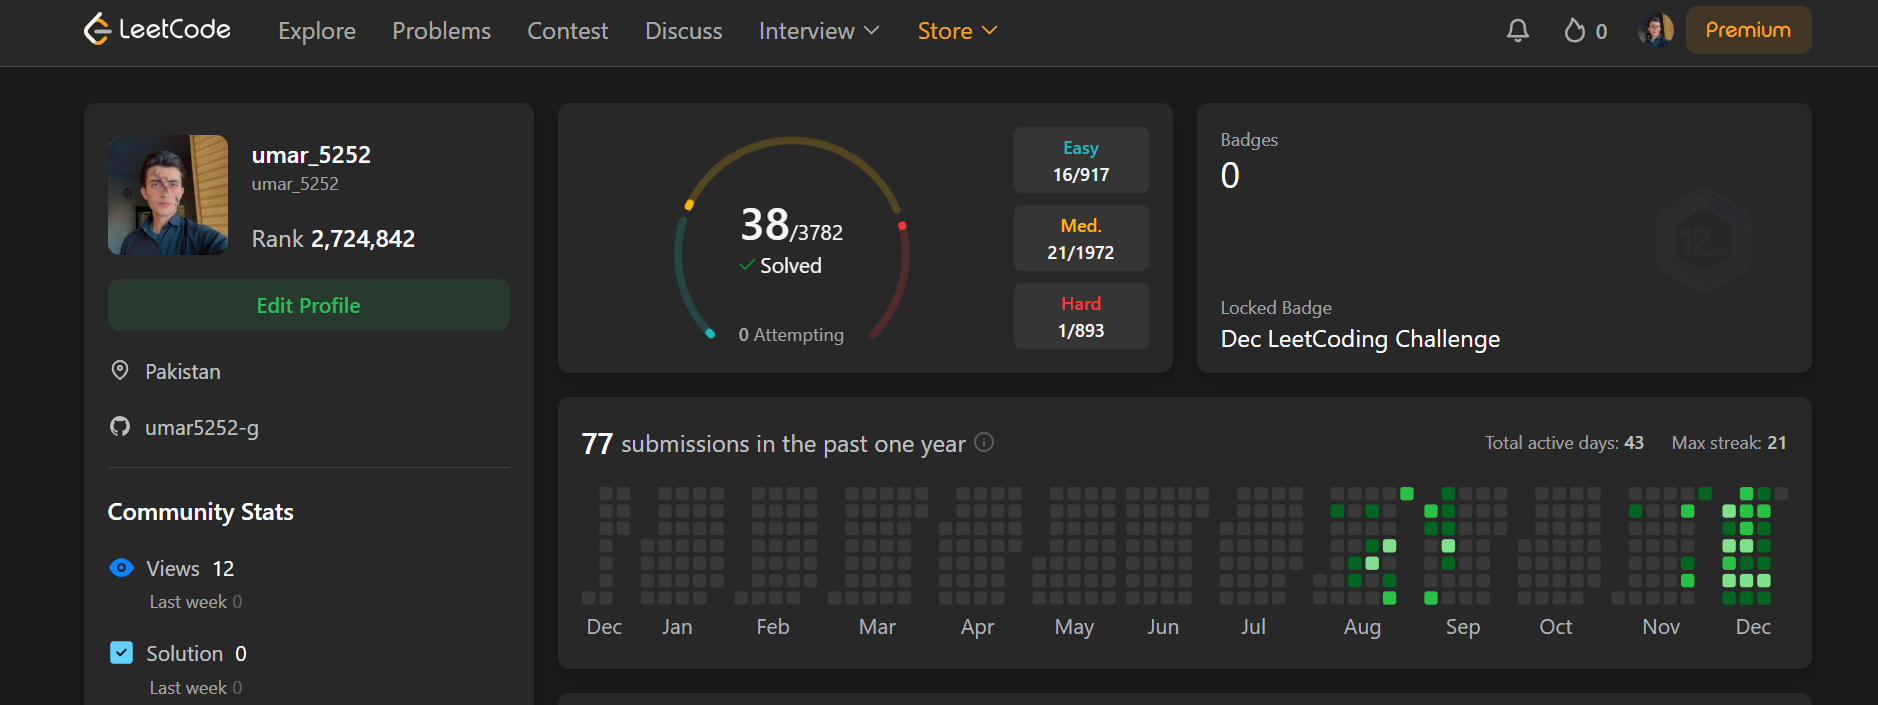
Task: Click the locked Dec LeetCoding badge icon
Action: pyautogui.click(x=1703, y=241)
